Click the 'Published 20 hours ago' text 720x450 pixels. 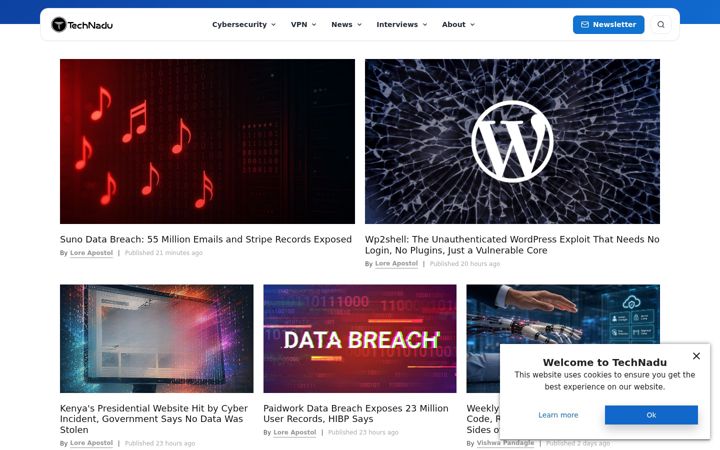465,264
